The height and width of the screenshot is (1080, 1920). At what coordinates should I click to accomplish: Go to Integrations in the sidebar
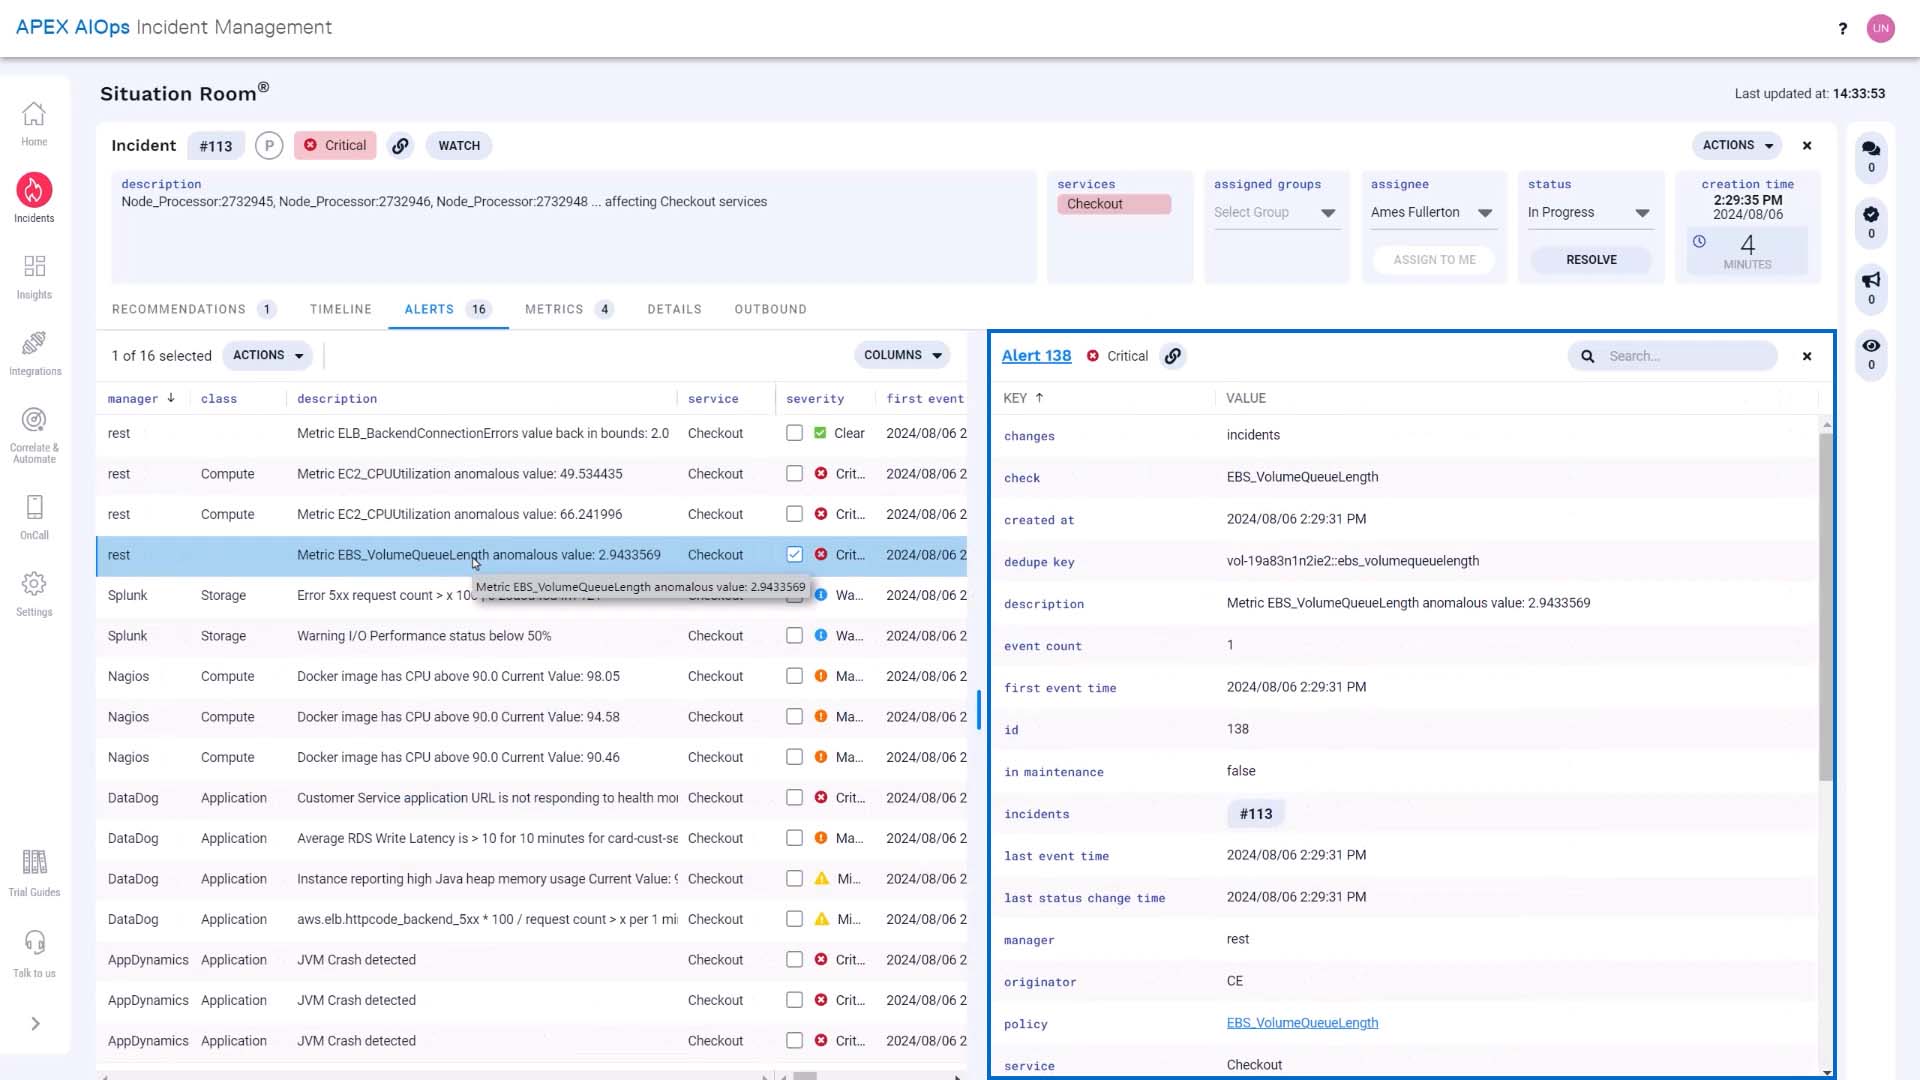34,343
